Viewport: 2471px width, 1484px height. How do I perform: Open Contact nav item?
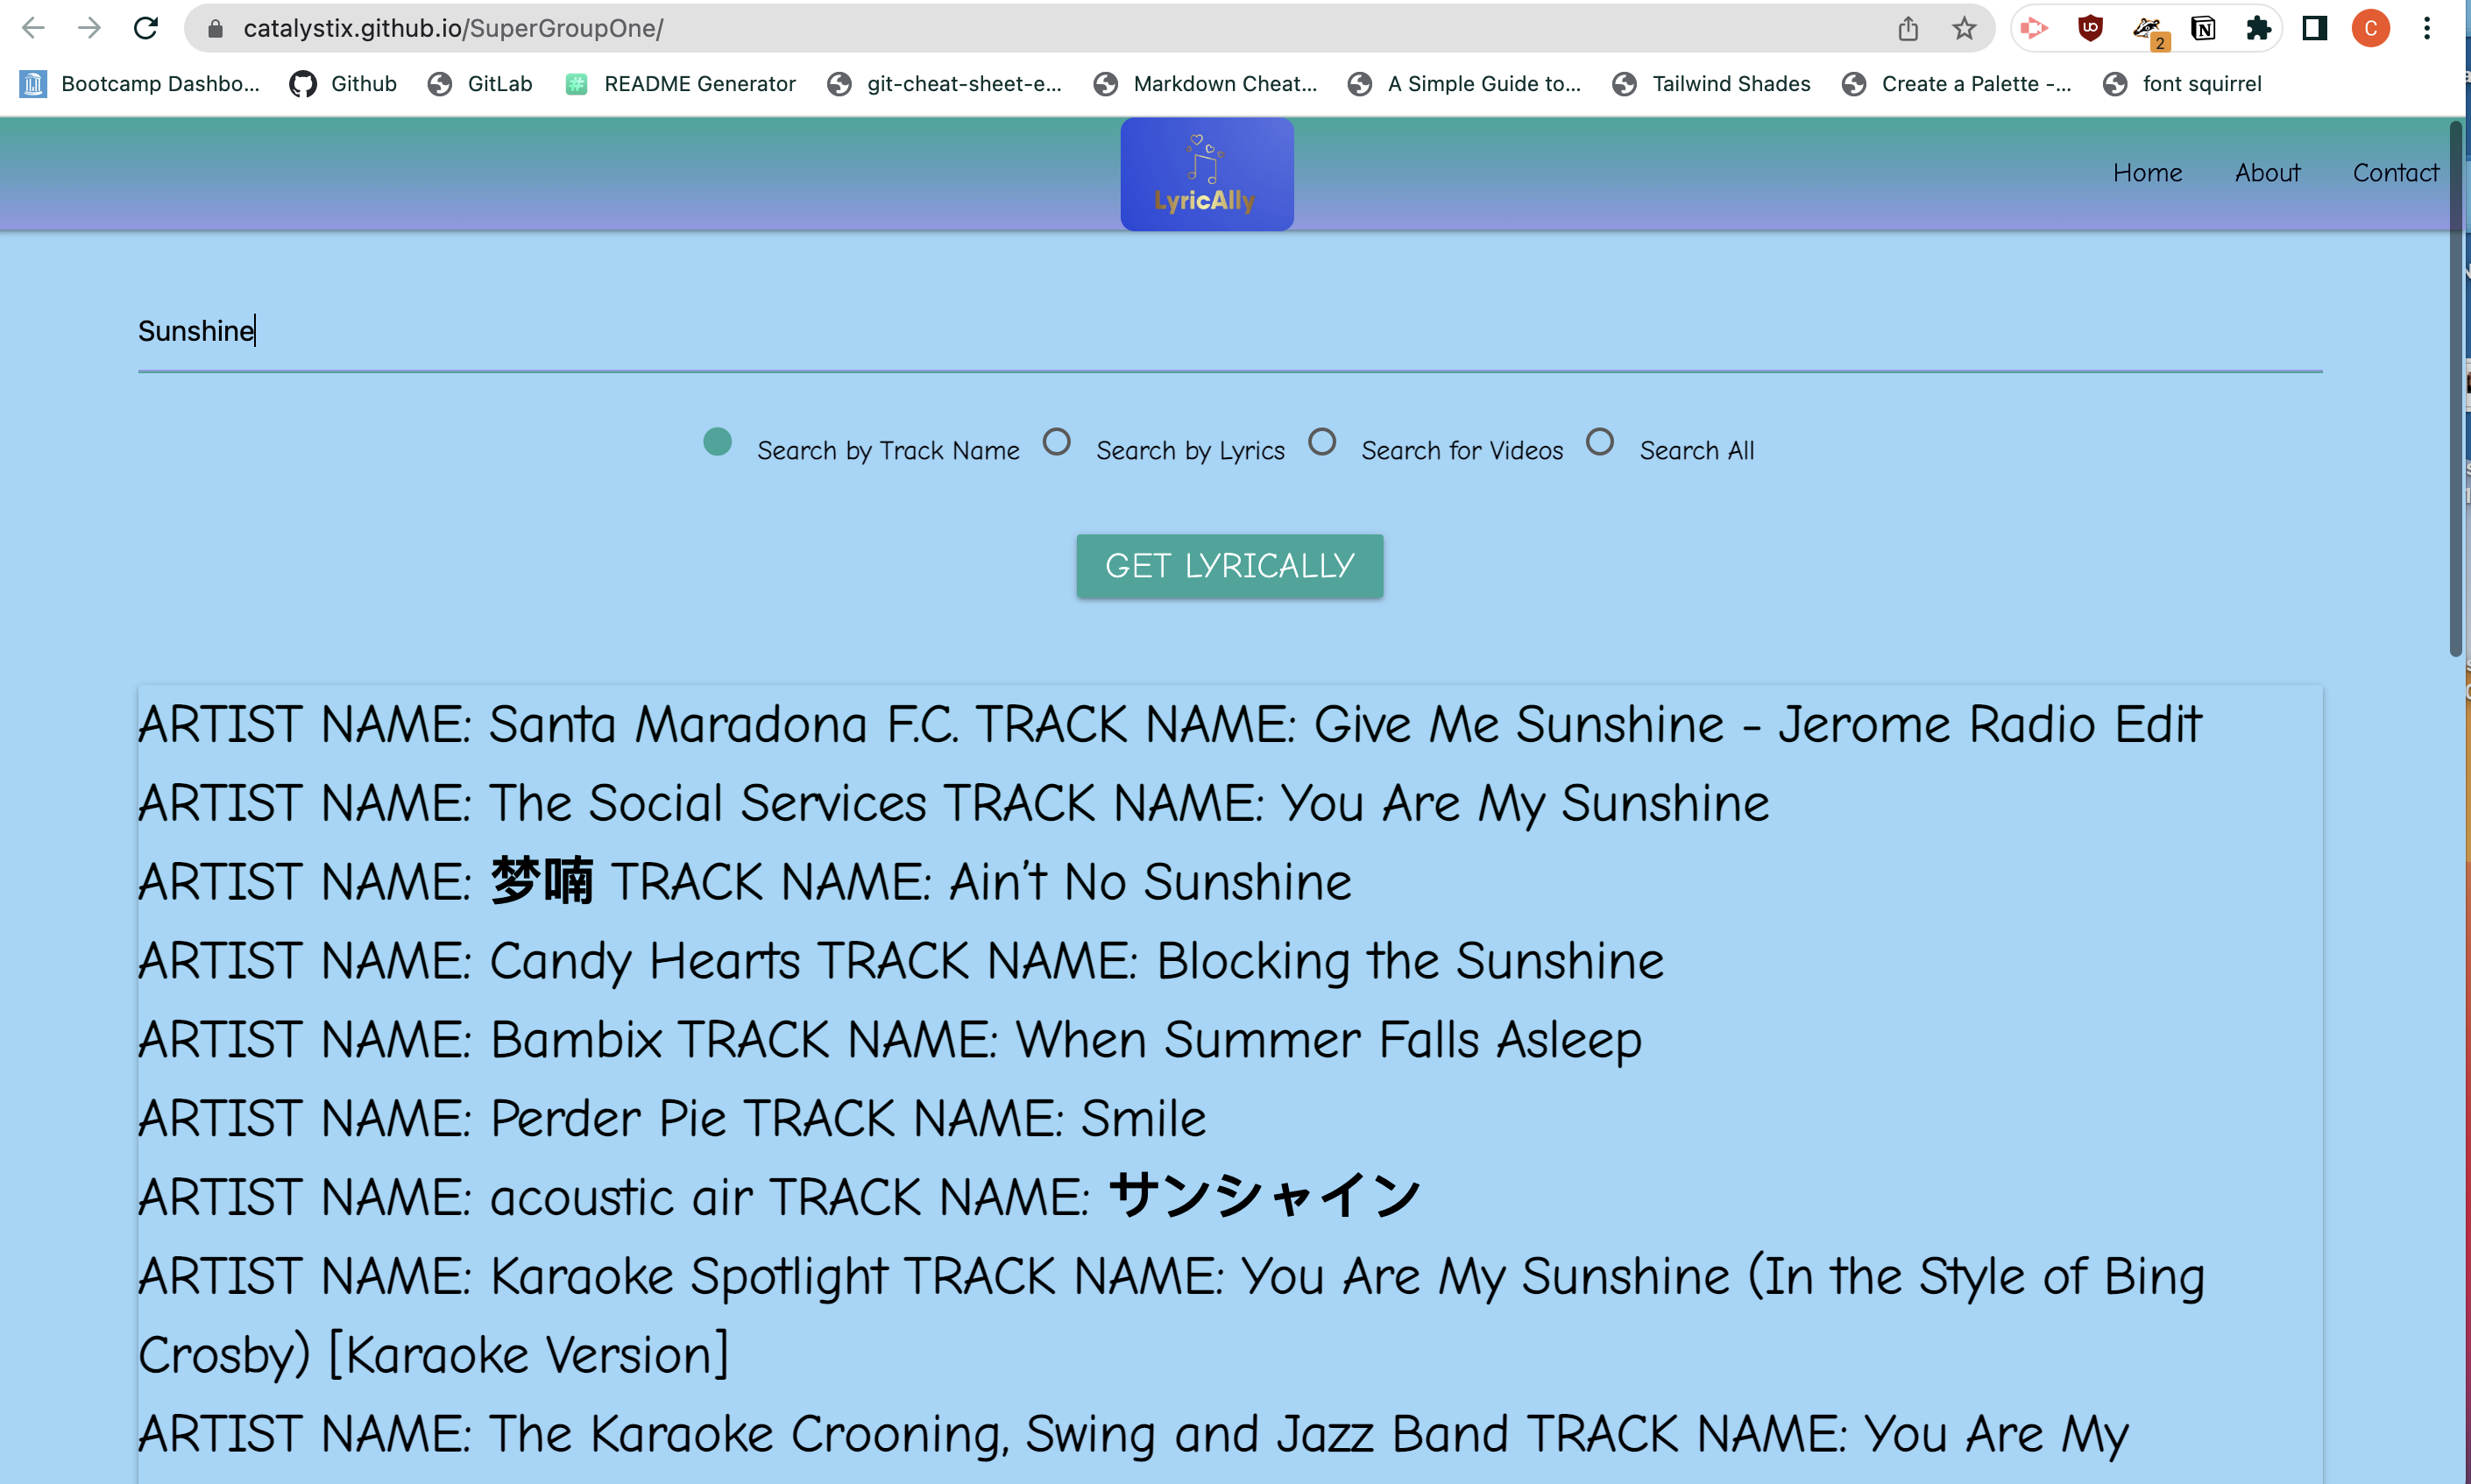pyautogui.click(x=2395, y=173)
